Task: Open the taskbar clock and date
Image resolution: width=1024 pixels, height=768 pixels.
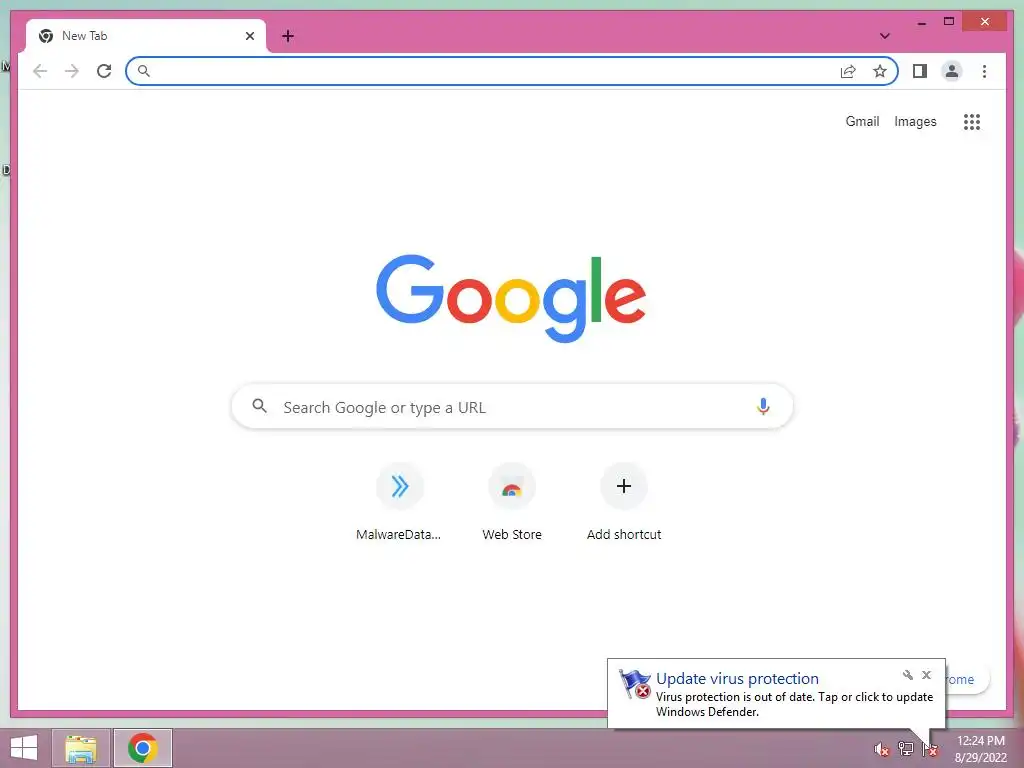Action: tap(980, 749)
